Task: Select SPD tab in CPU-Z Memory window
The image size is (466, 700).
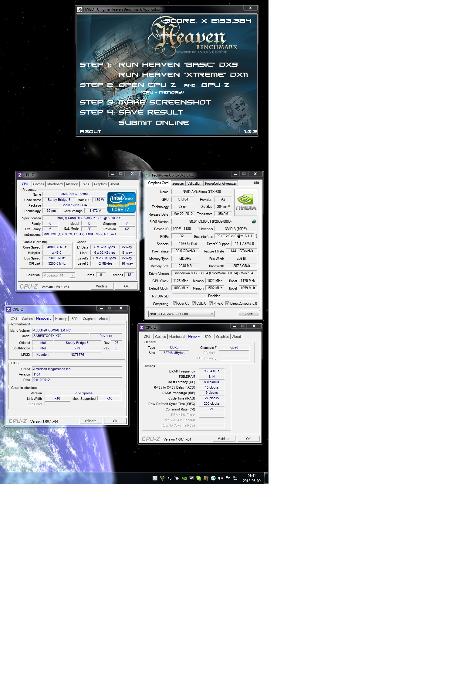Action: pos(207,337)
